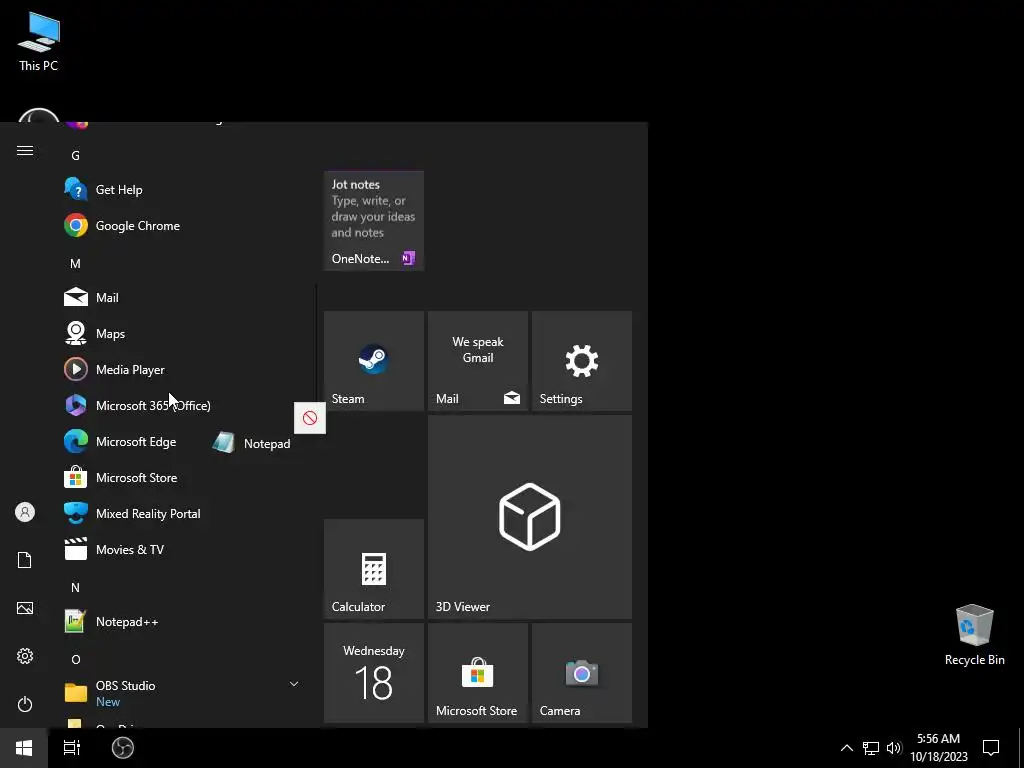Open the Get Help app
Image resolution: width=1024 pixels, height=768 pixels.
click(183, 189)
